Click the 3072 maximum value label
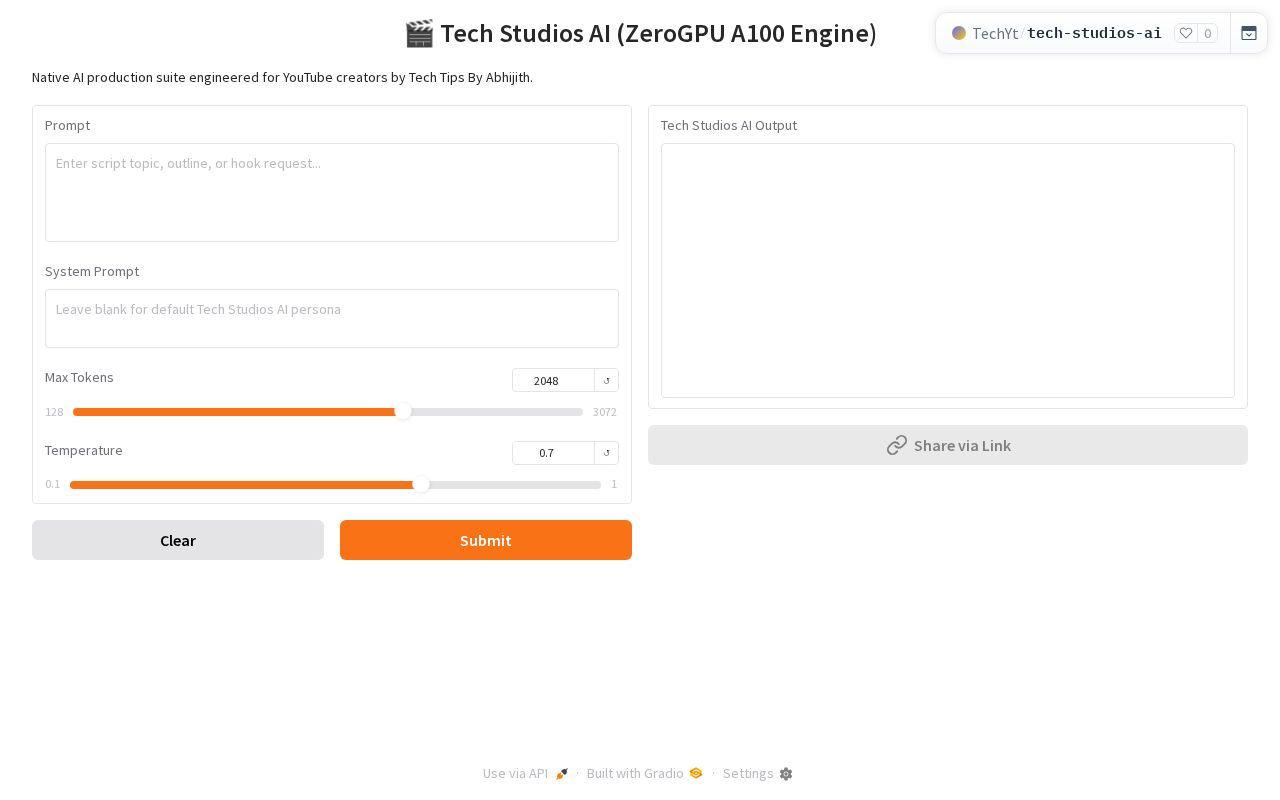The width and height of the screenshot is (1280, 800). coord(605,412)
